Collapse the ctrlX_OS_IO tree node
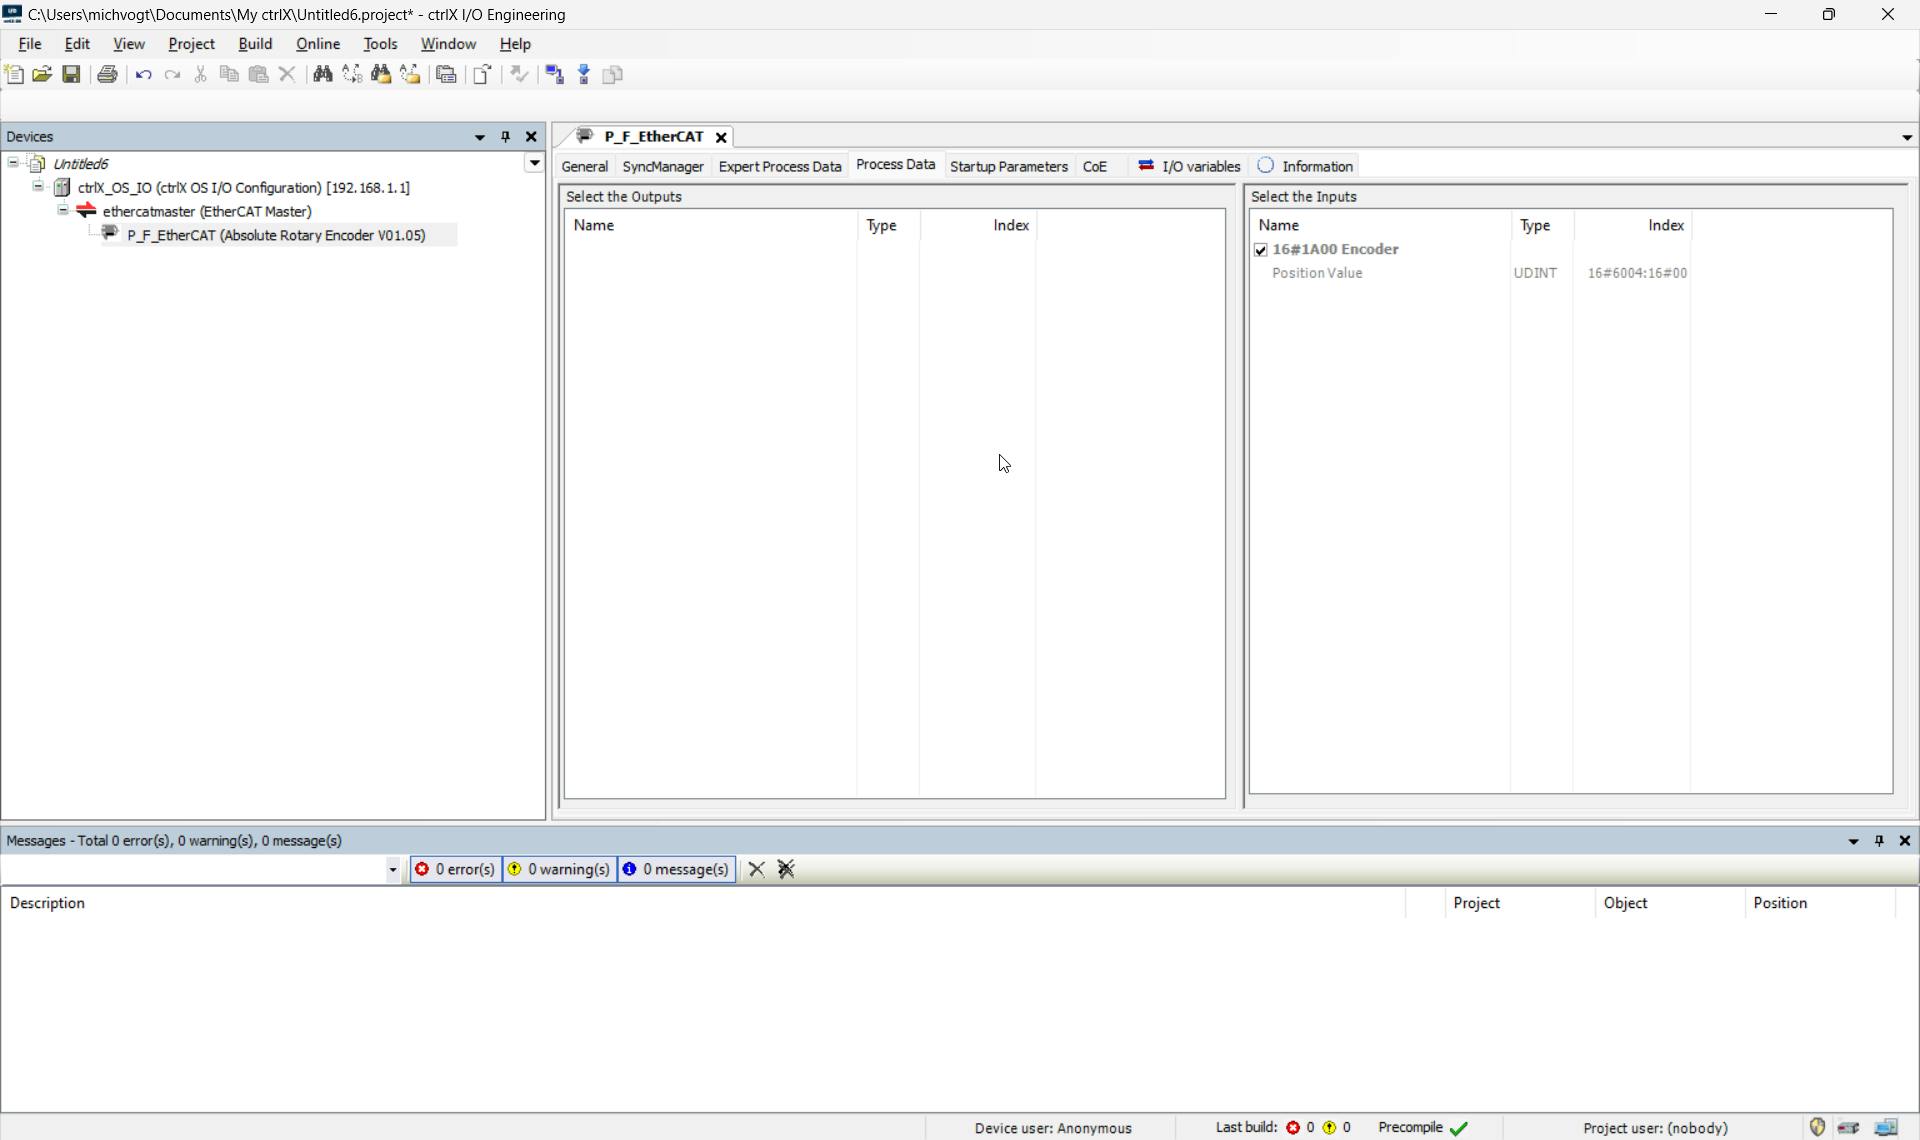This screenshot has height=1140, width=1920. 38,187
